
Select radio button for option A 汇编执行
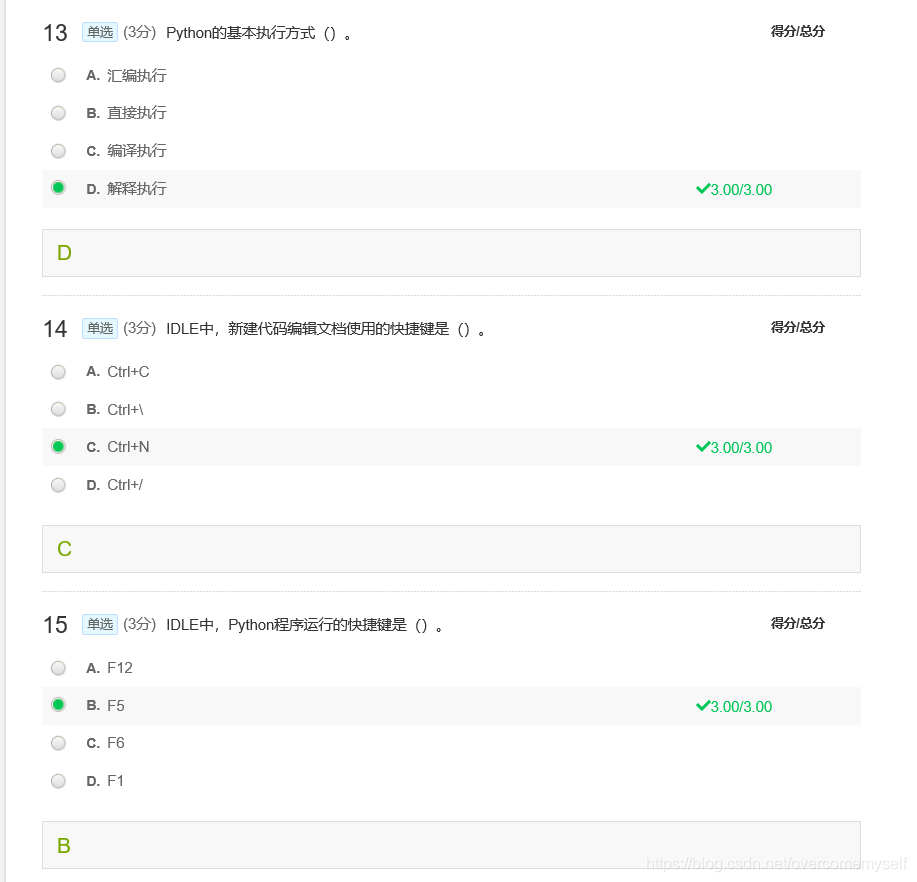(58, 75)
